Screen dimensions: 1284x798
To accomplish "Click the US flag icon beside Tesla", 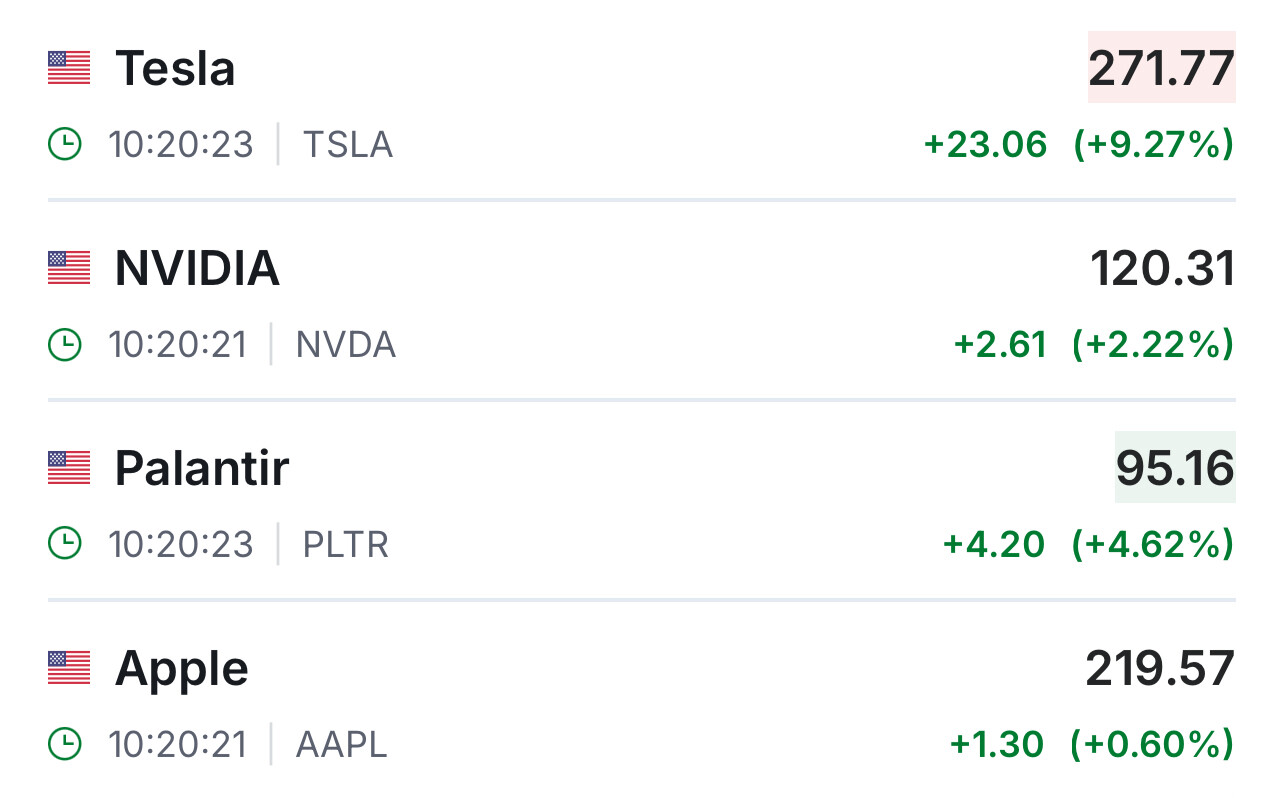I will click(x=69, y=68).
